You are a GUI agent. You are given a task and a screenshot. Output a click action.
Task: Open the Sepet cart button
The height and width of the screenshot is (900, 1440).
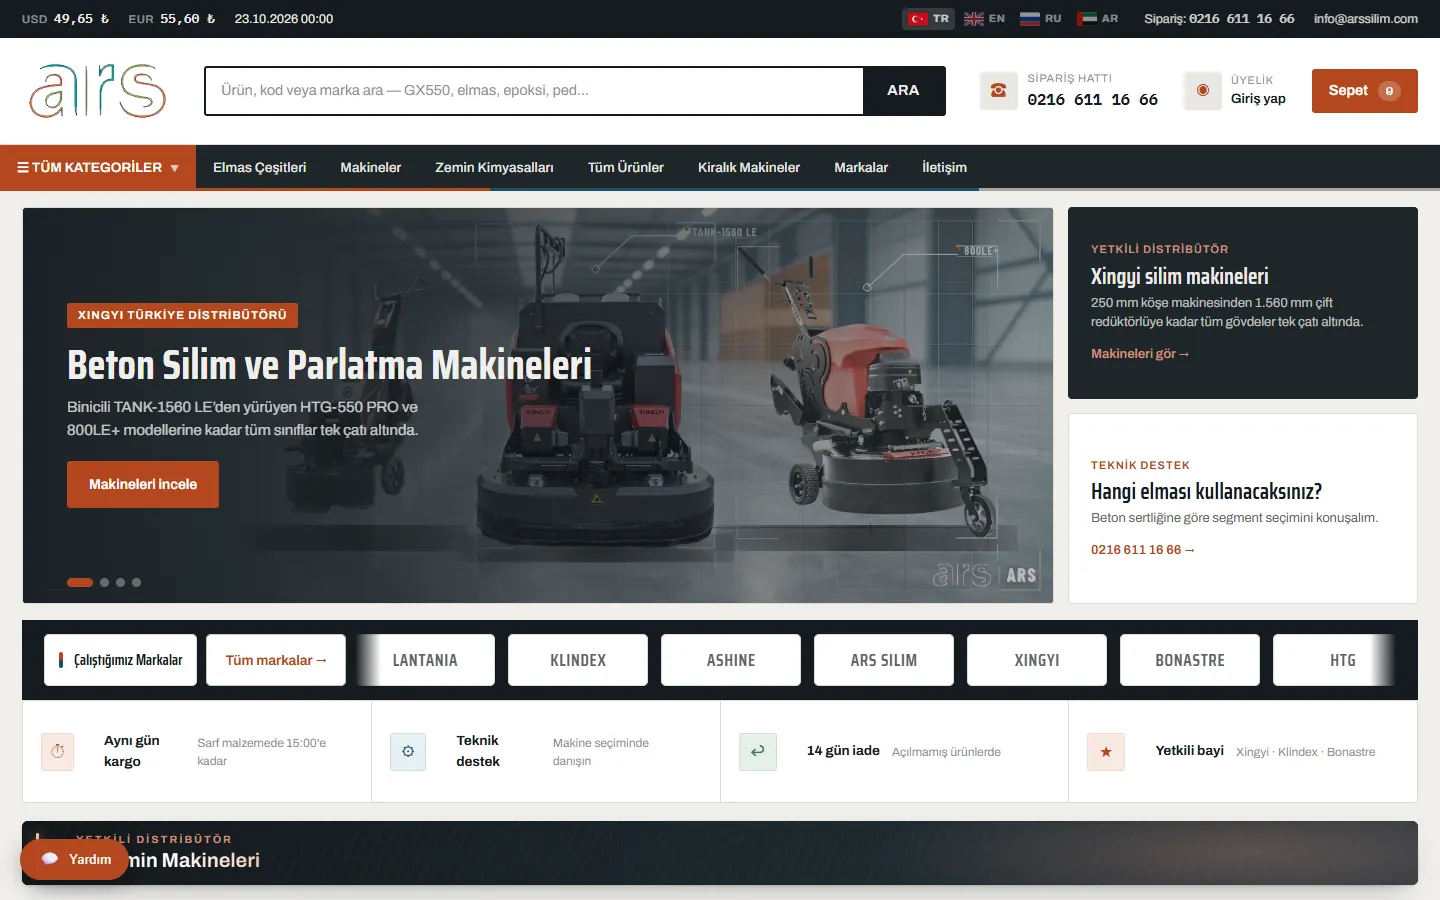[1364, 91]
